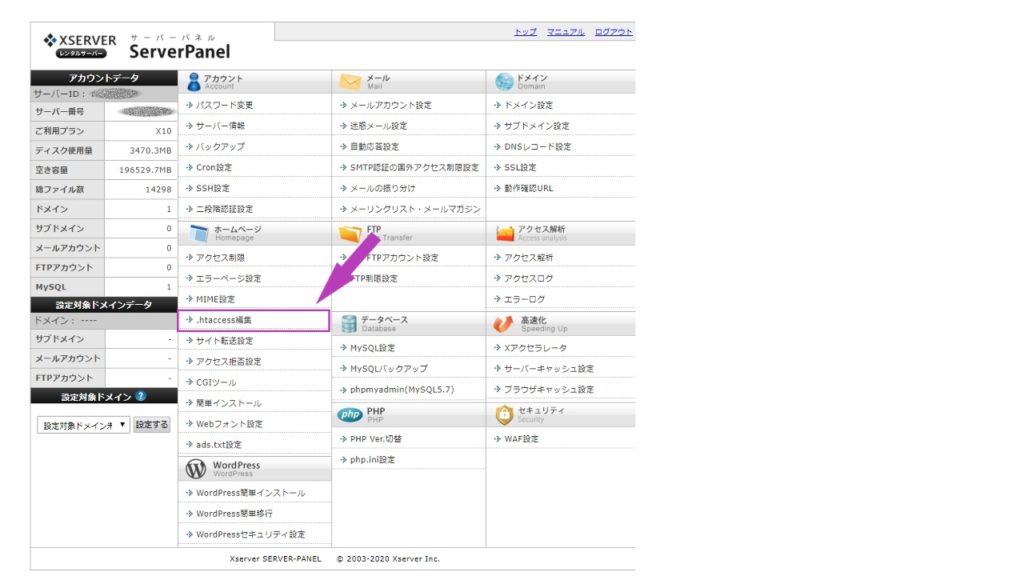Click the Homepage section icon

199,233
